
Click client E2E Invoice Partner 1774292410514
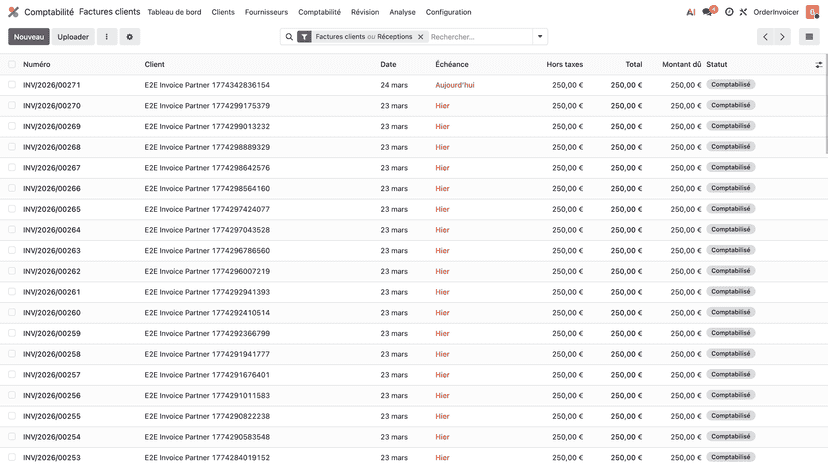click(207, 312)
